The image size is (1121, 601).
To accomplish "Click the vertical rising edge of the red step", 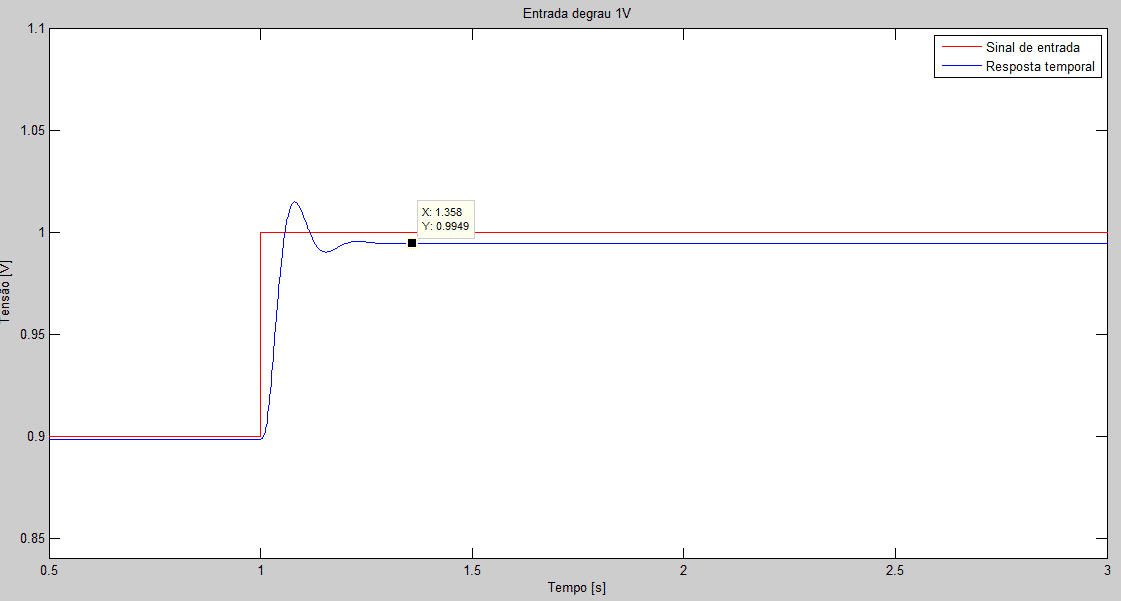I will tap(260, 335).
